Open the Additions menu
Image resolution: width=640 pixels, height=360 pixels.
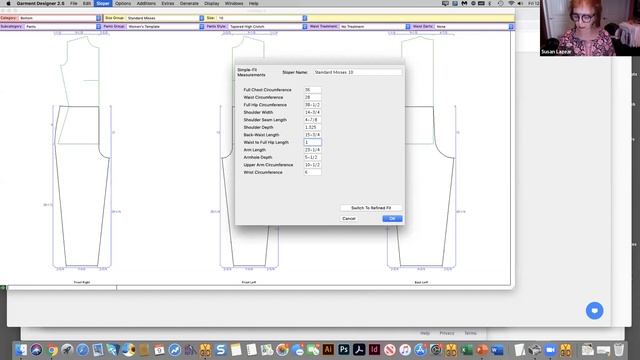point(146,3)
